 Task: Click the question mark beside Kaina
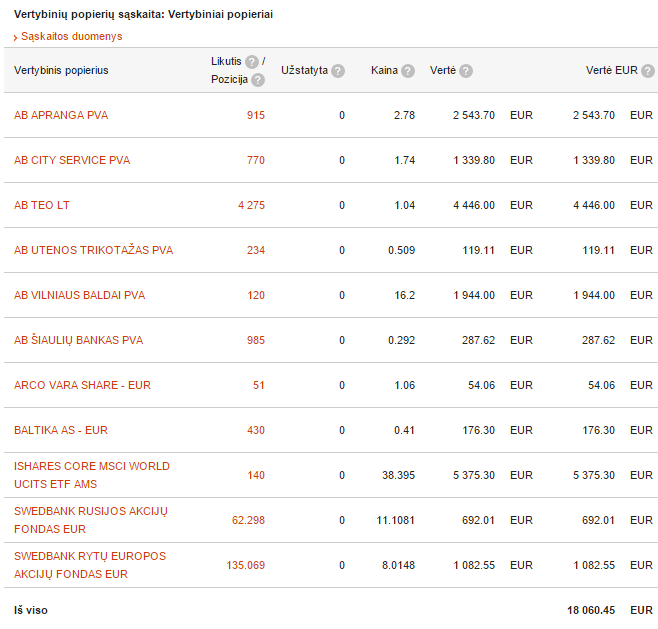coord(407,71)
